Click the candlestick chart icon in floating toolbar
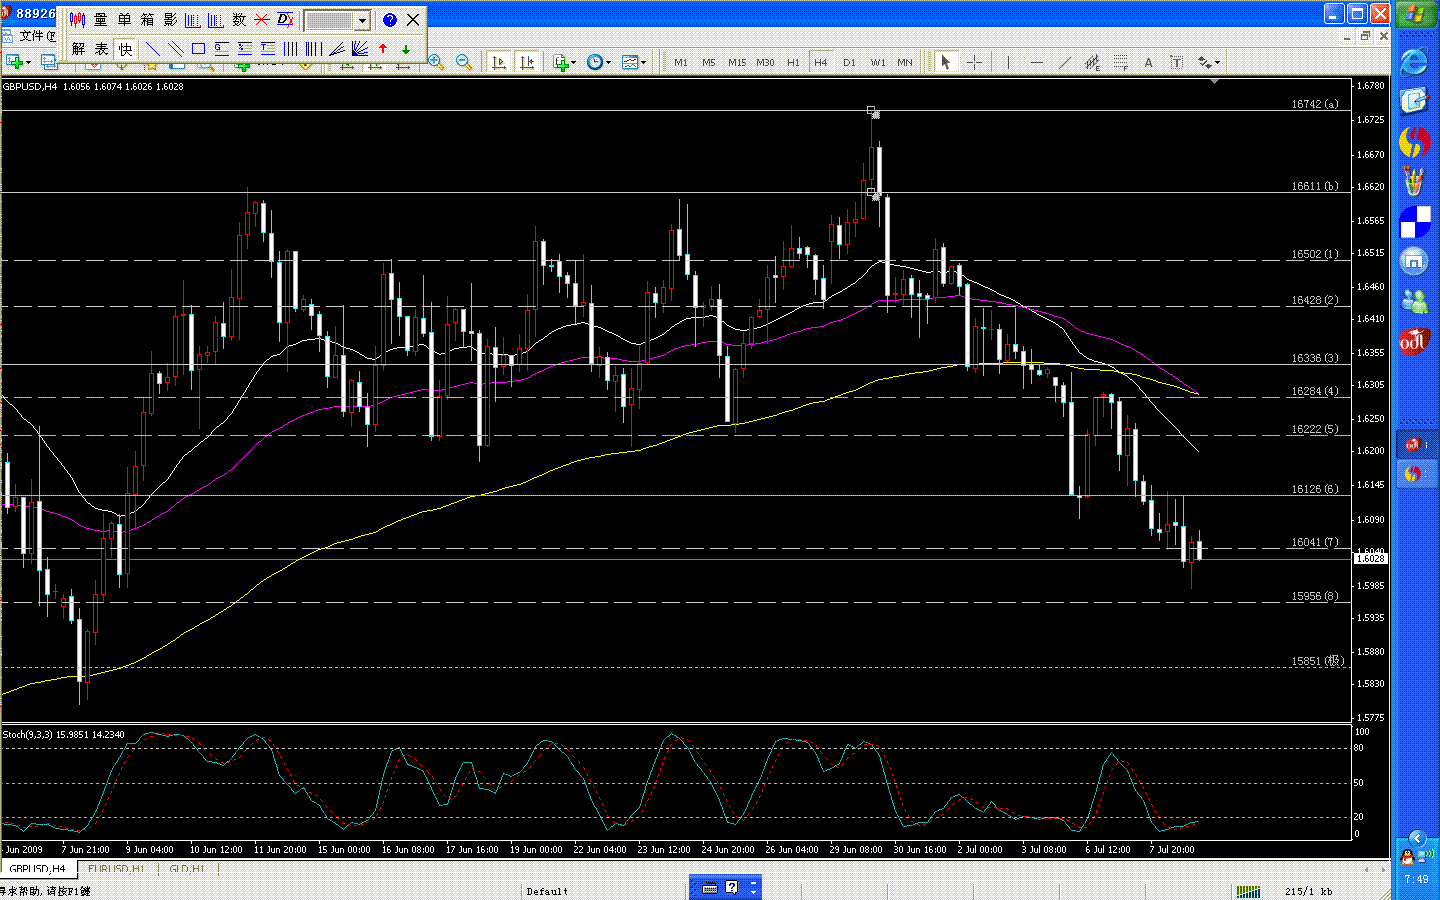 78,20
